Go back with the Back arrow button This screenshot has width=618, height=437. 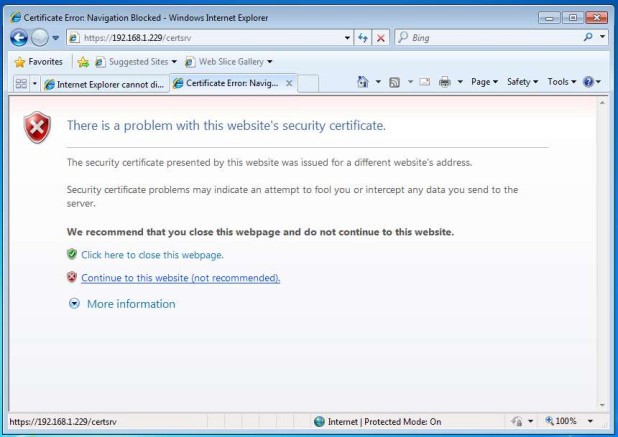click(19, 38)
